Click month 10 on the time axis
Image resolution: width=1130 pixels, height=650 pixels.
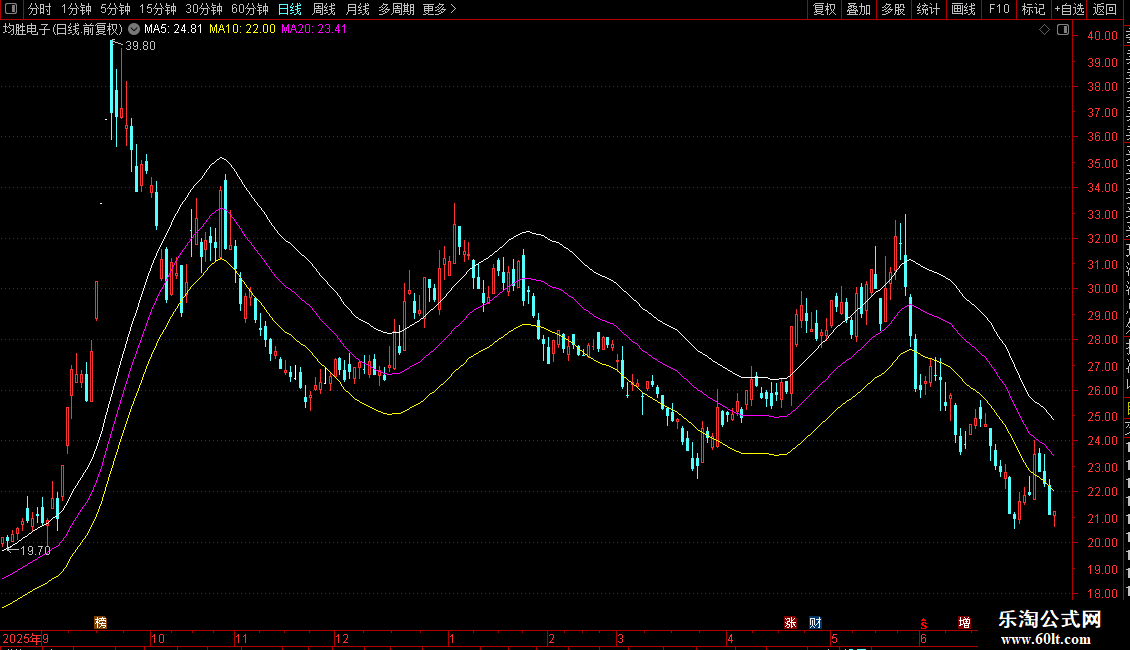tap(158, 638)
